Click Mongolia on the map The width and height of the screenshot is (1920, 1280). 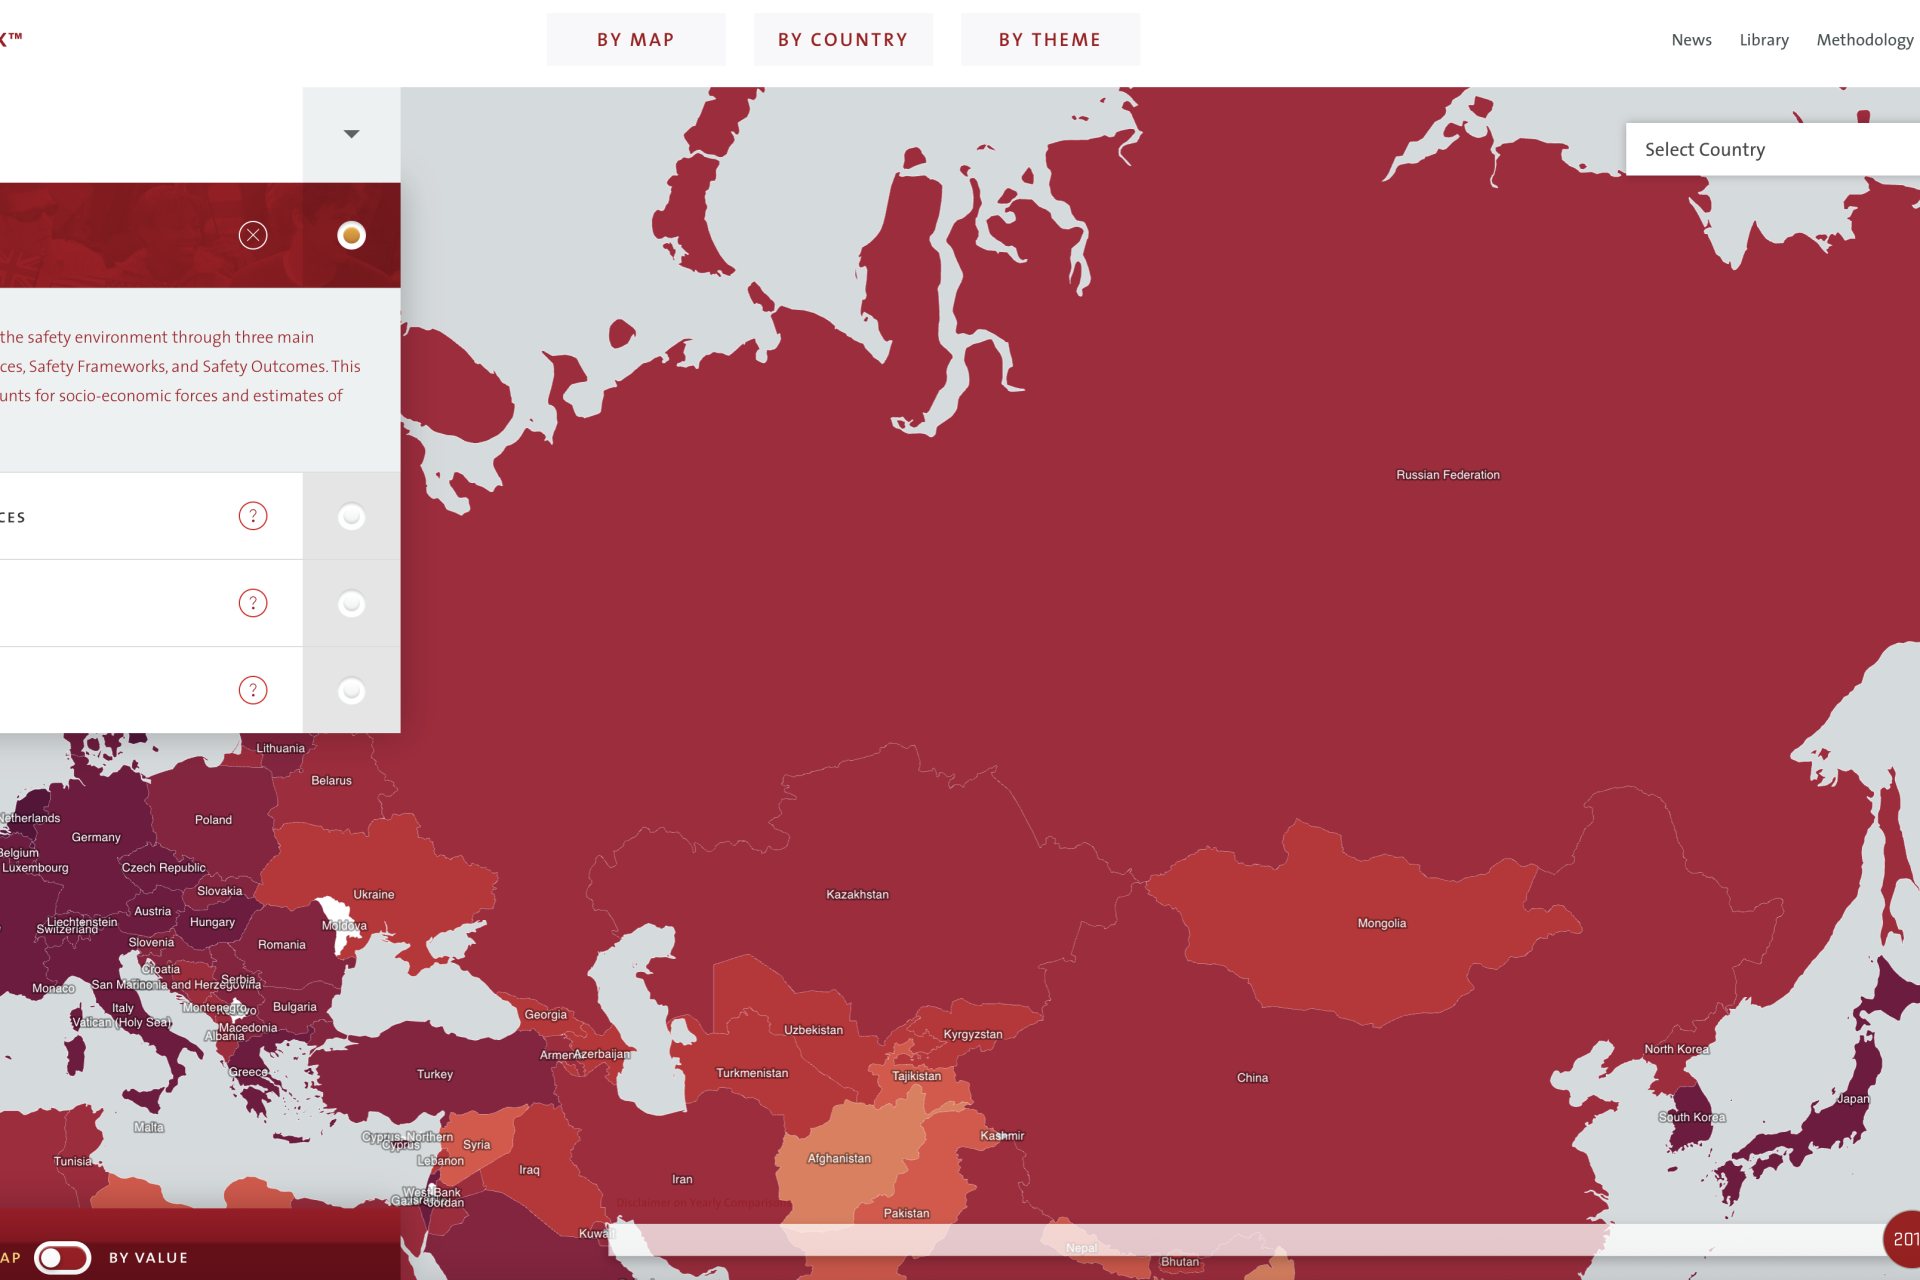click(1381, 923)
